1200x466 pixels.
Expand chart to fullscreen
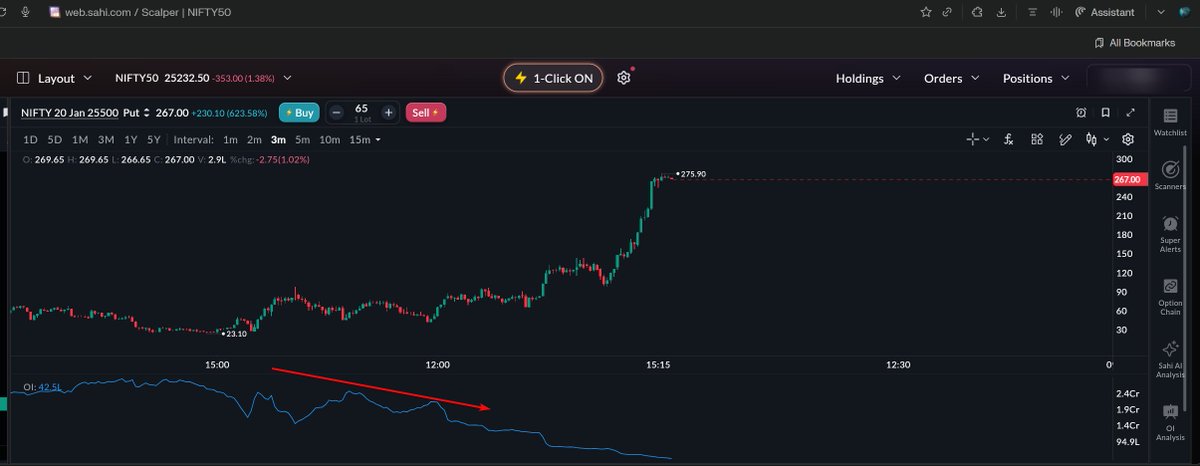1130,113
